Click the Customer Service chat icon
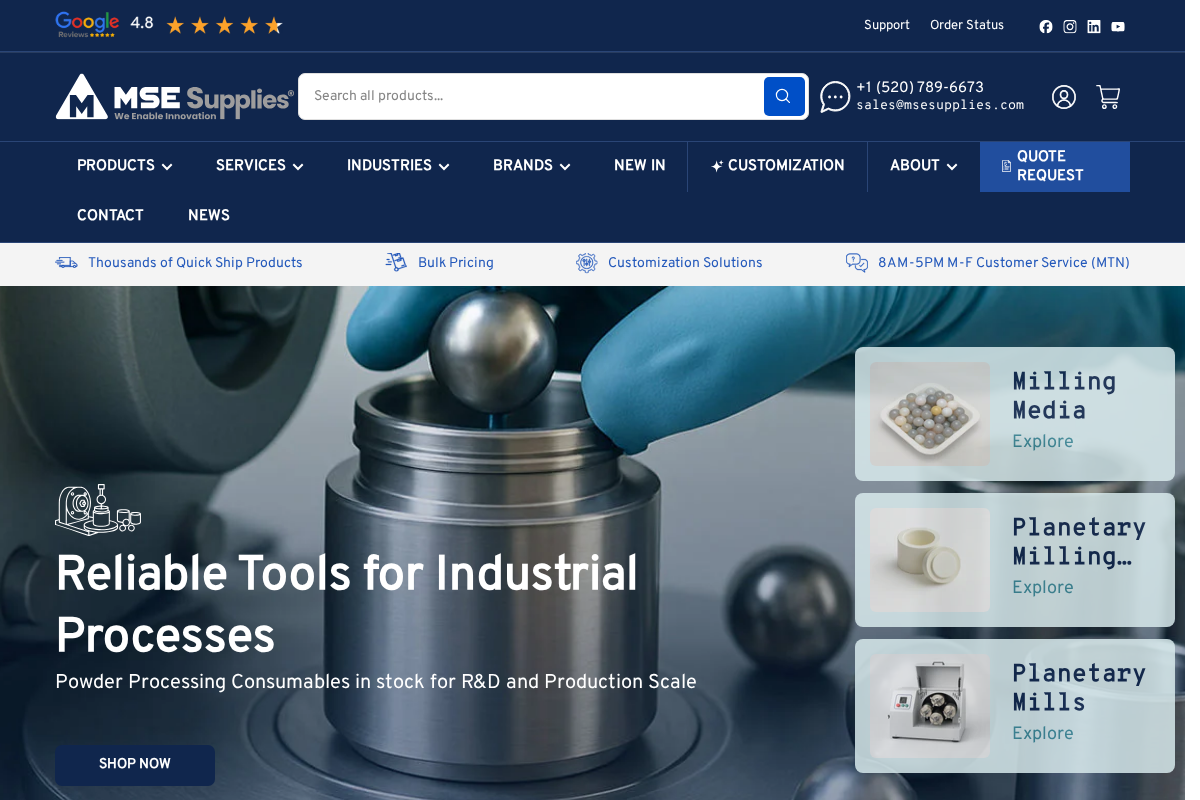Viewport: 1200px width, 800px height. click(856, 262)
